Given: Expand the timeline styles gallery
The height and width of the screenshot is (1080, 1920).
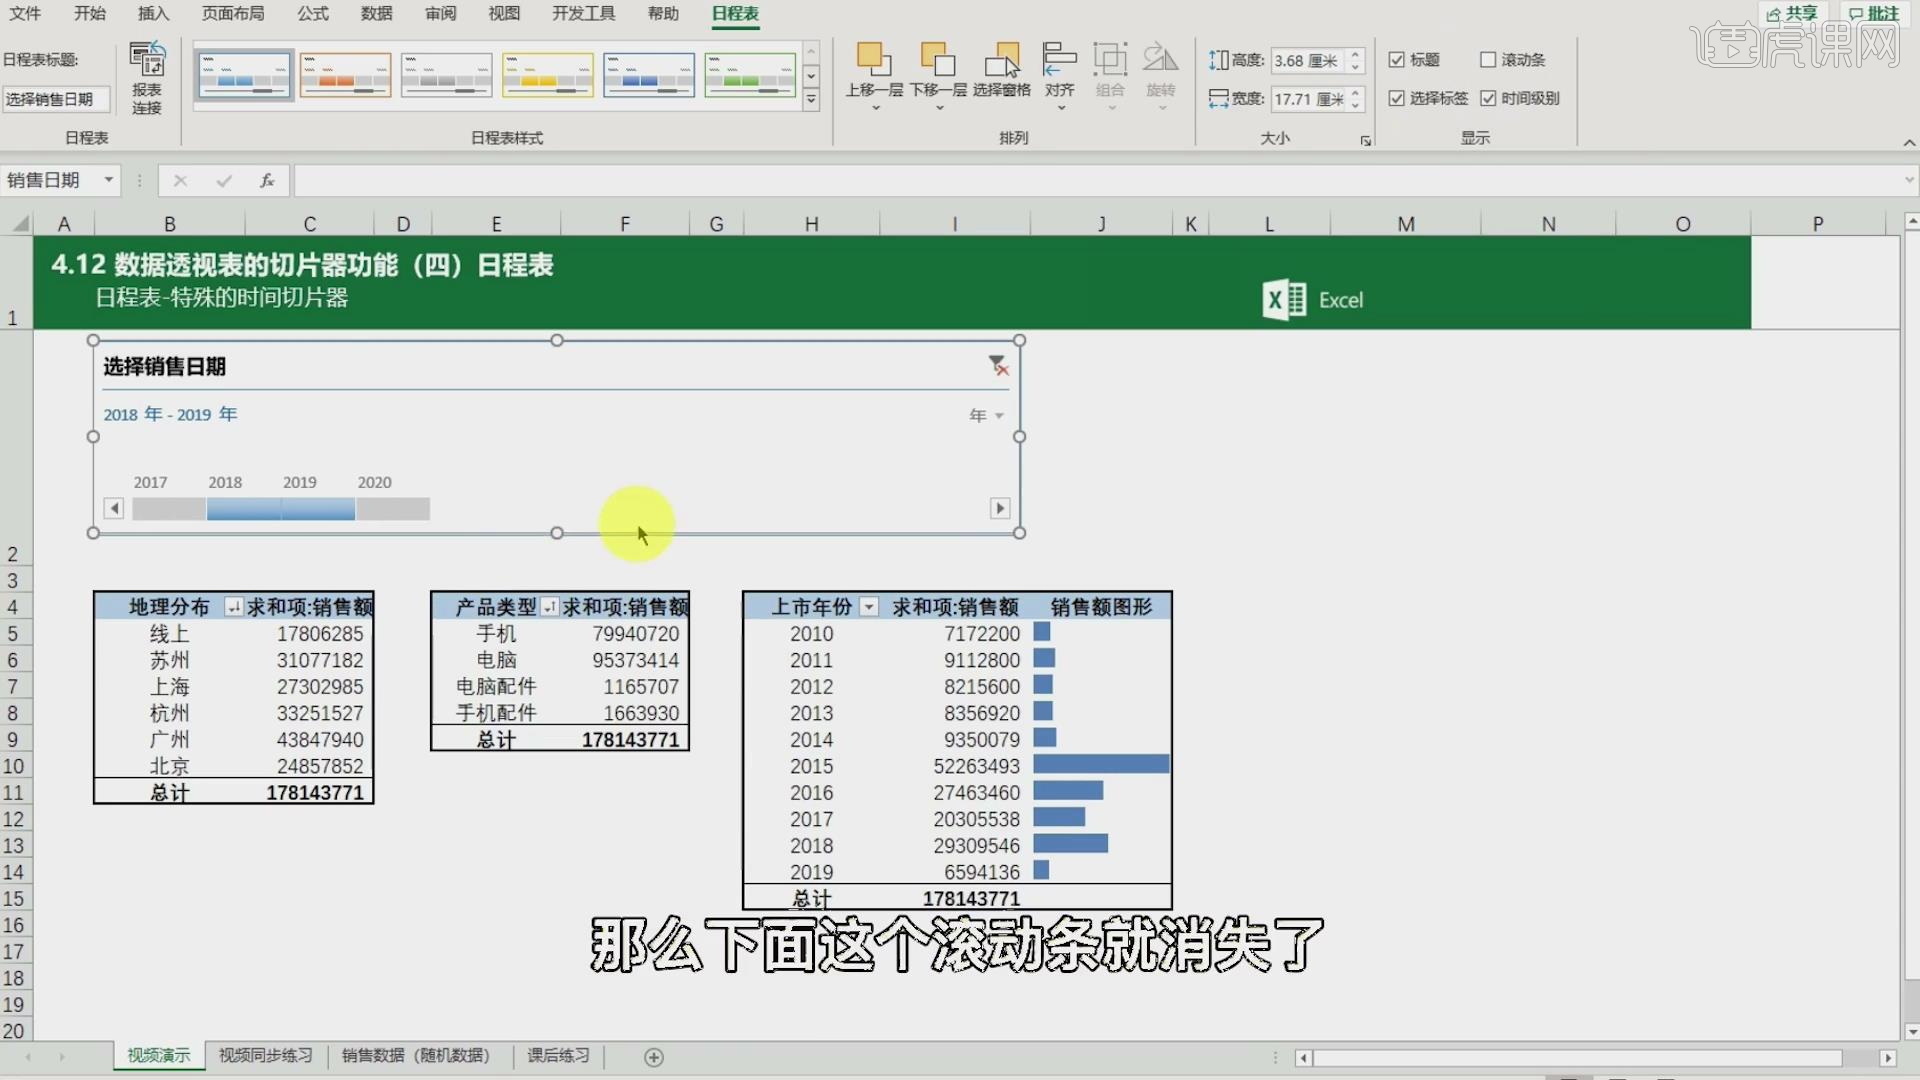Looking at the screenshot, I should coord(811,100).
